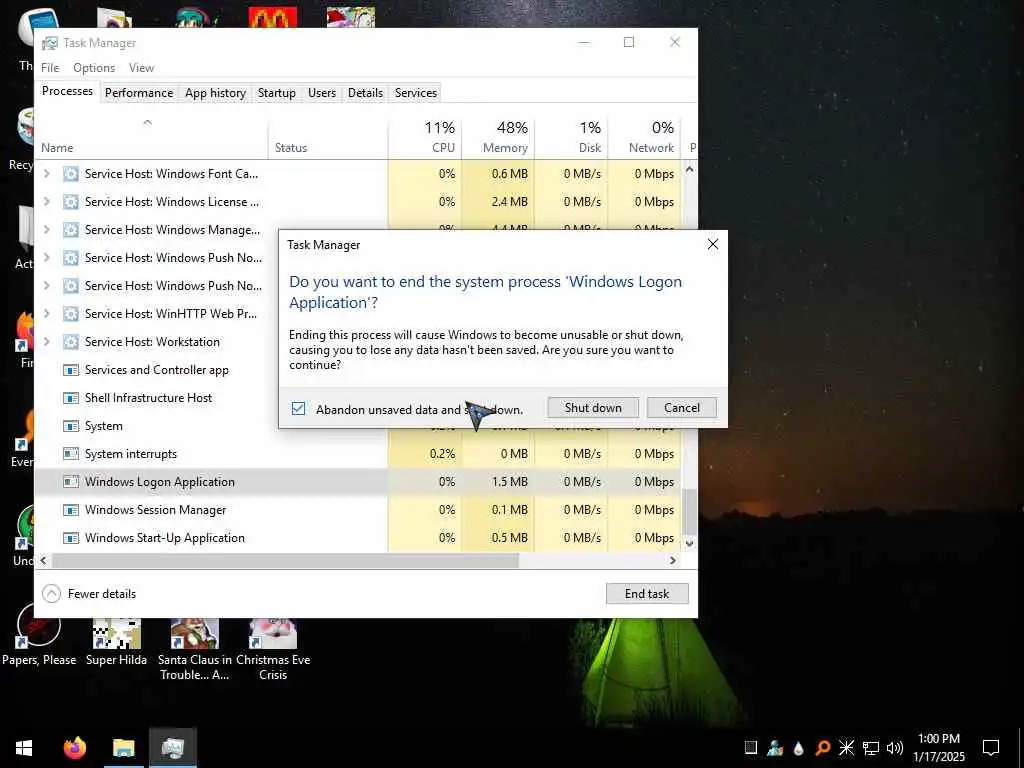Launch Firefox from the taskbar
The image size is (1024, 768).
pos(74,748)
